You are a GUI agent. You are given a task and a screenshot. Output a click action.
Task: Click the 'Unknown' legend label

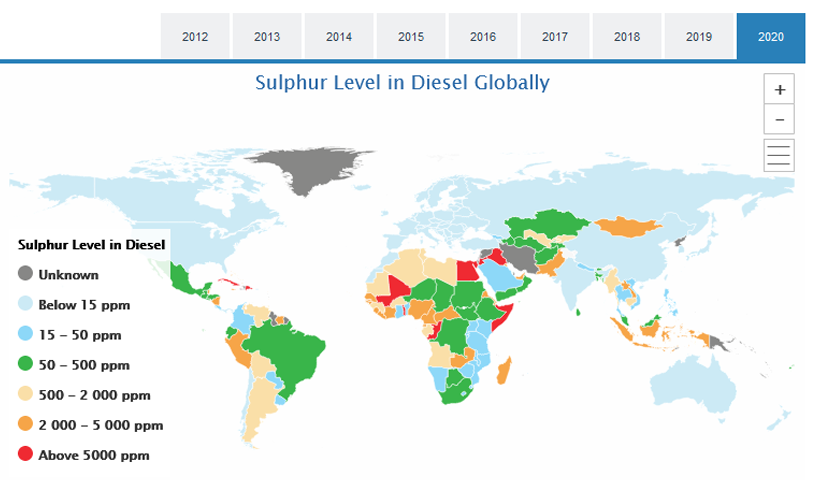[69, 275]
